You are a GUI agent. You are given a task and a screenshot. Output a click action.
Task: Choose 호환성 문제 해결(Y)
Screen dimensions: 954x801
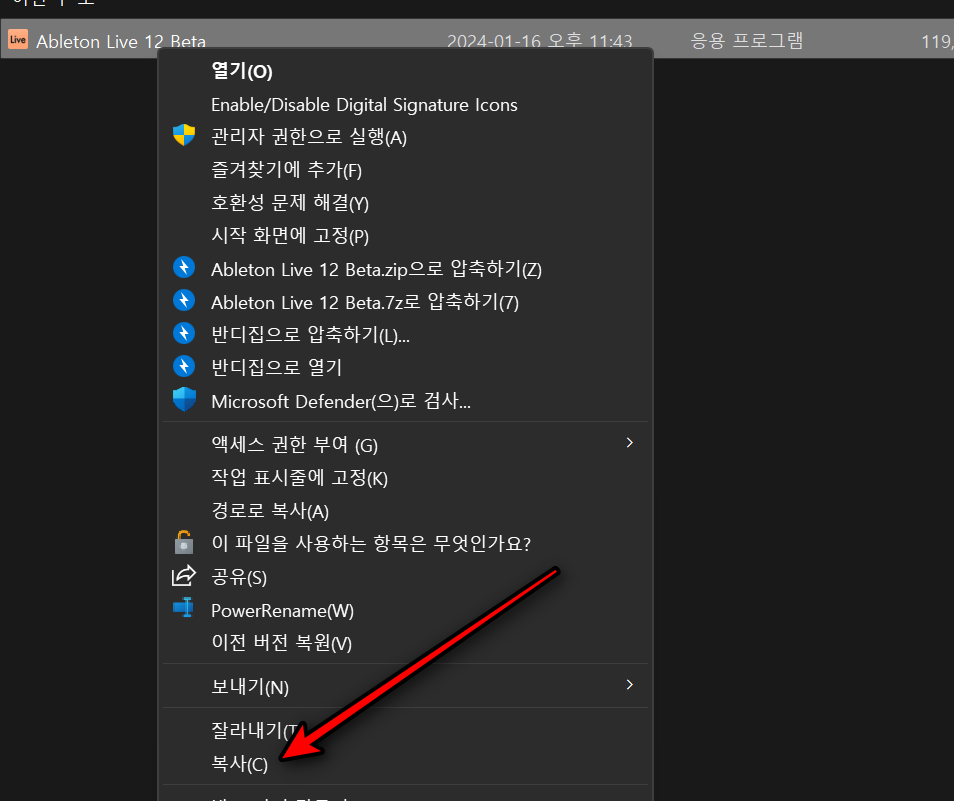pos(290,203)
